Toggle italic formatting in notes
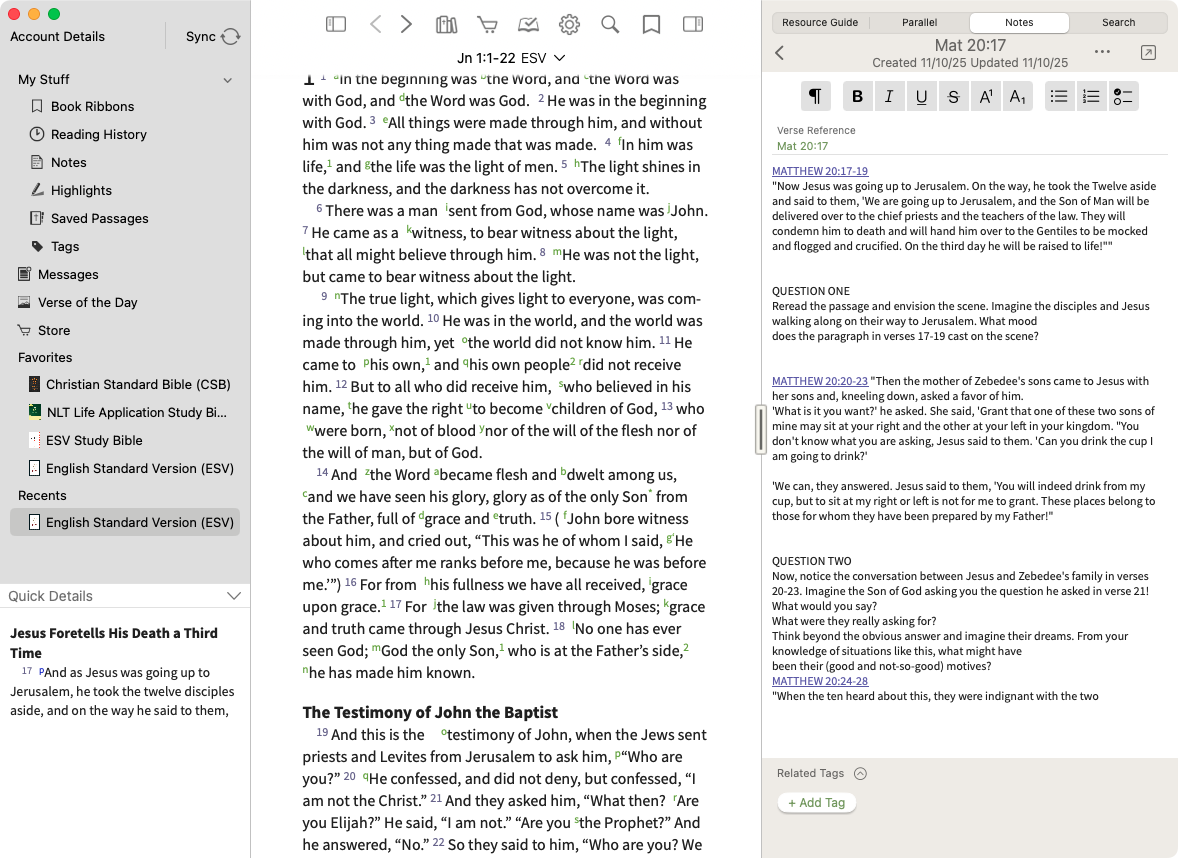This screenshot has width=1178, height=858. click(889, 96)
